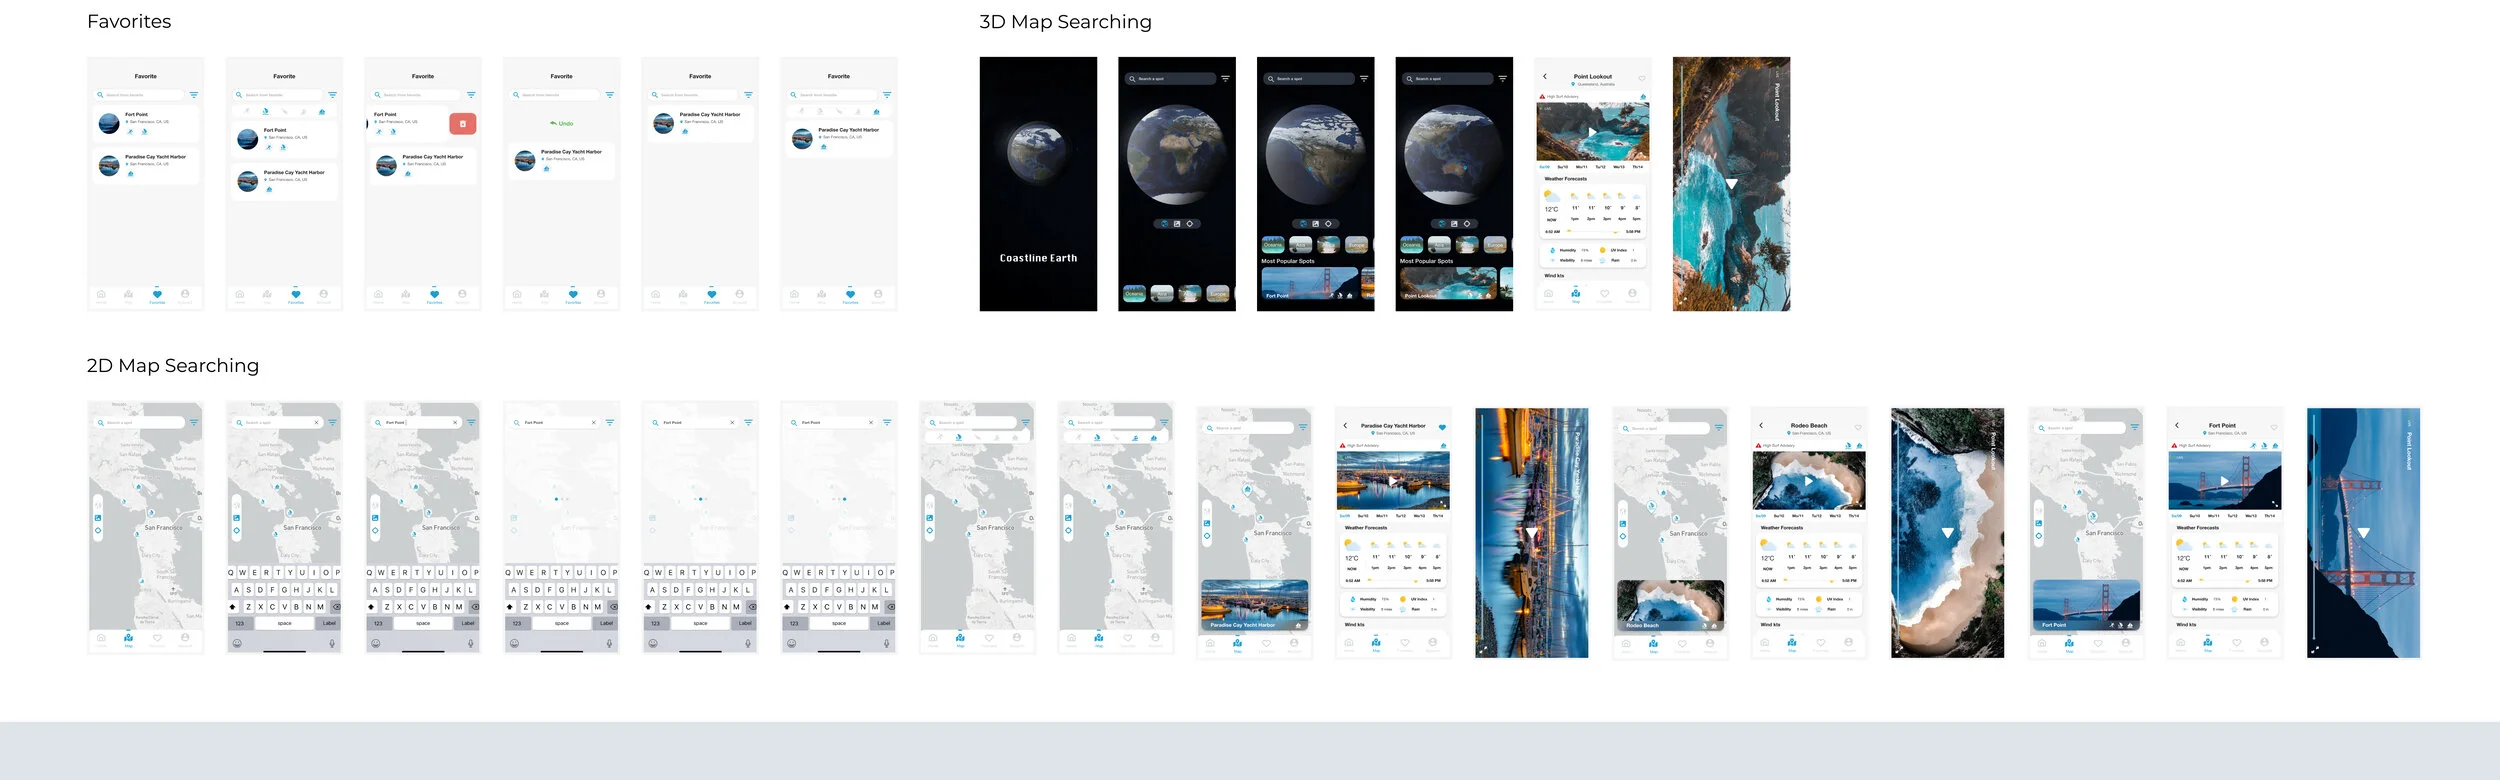This screenshot has height=780, width=2500.
Task: Open Point Lookout card under Most Popular Spots
Action: coord(1448,283)
